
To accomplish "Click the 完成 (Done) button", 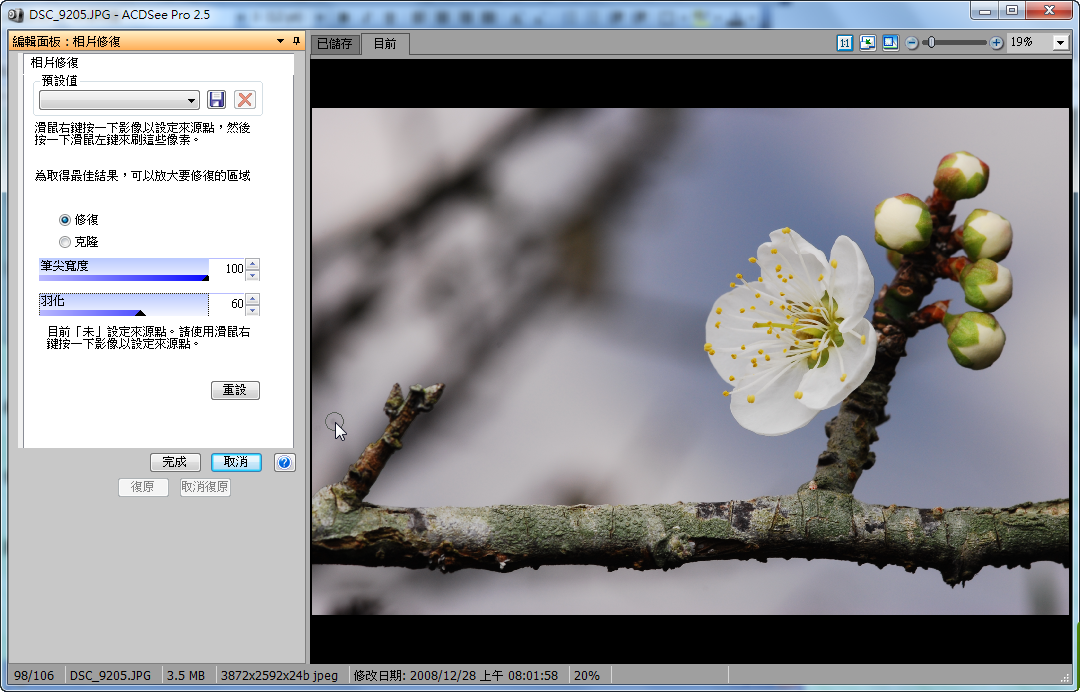I will pyautogui.click(x=175, y=462).
